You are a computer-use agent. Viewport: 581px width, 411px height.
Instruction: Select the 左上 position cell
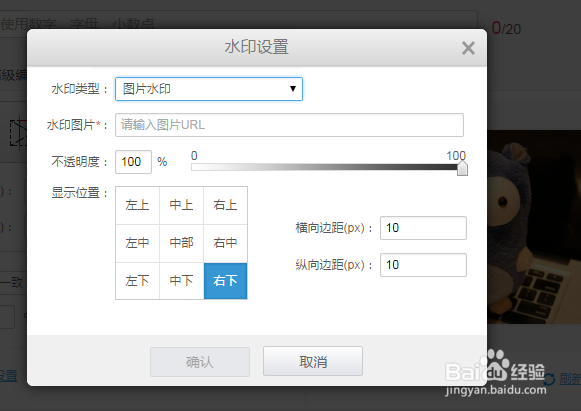coord(137,205)
